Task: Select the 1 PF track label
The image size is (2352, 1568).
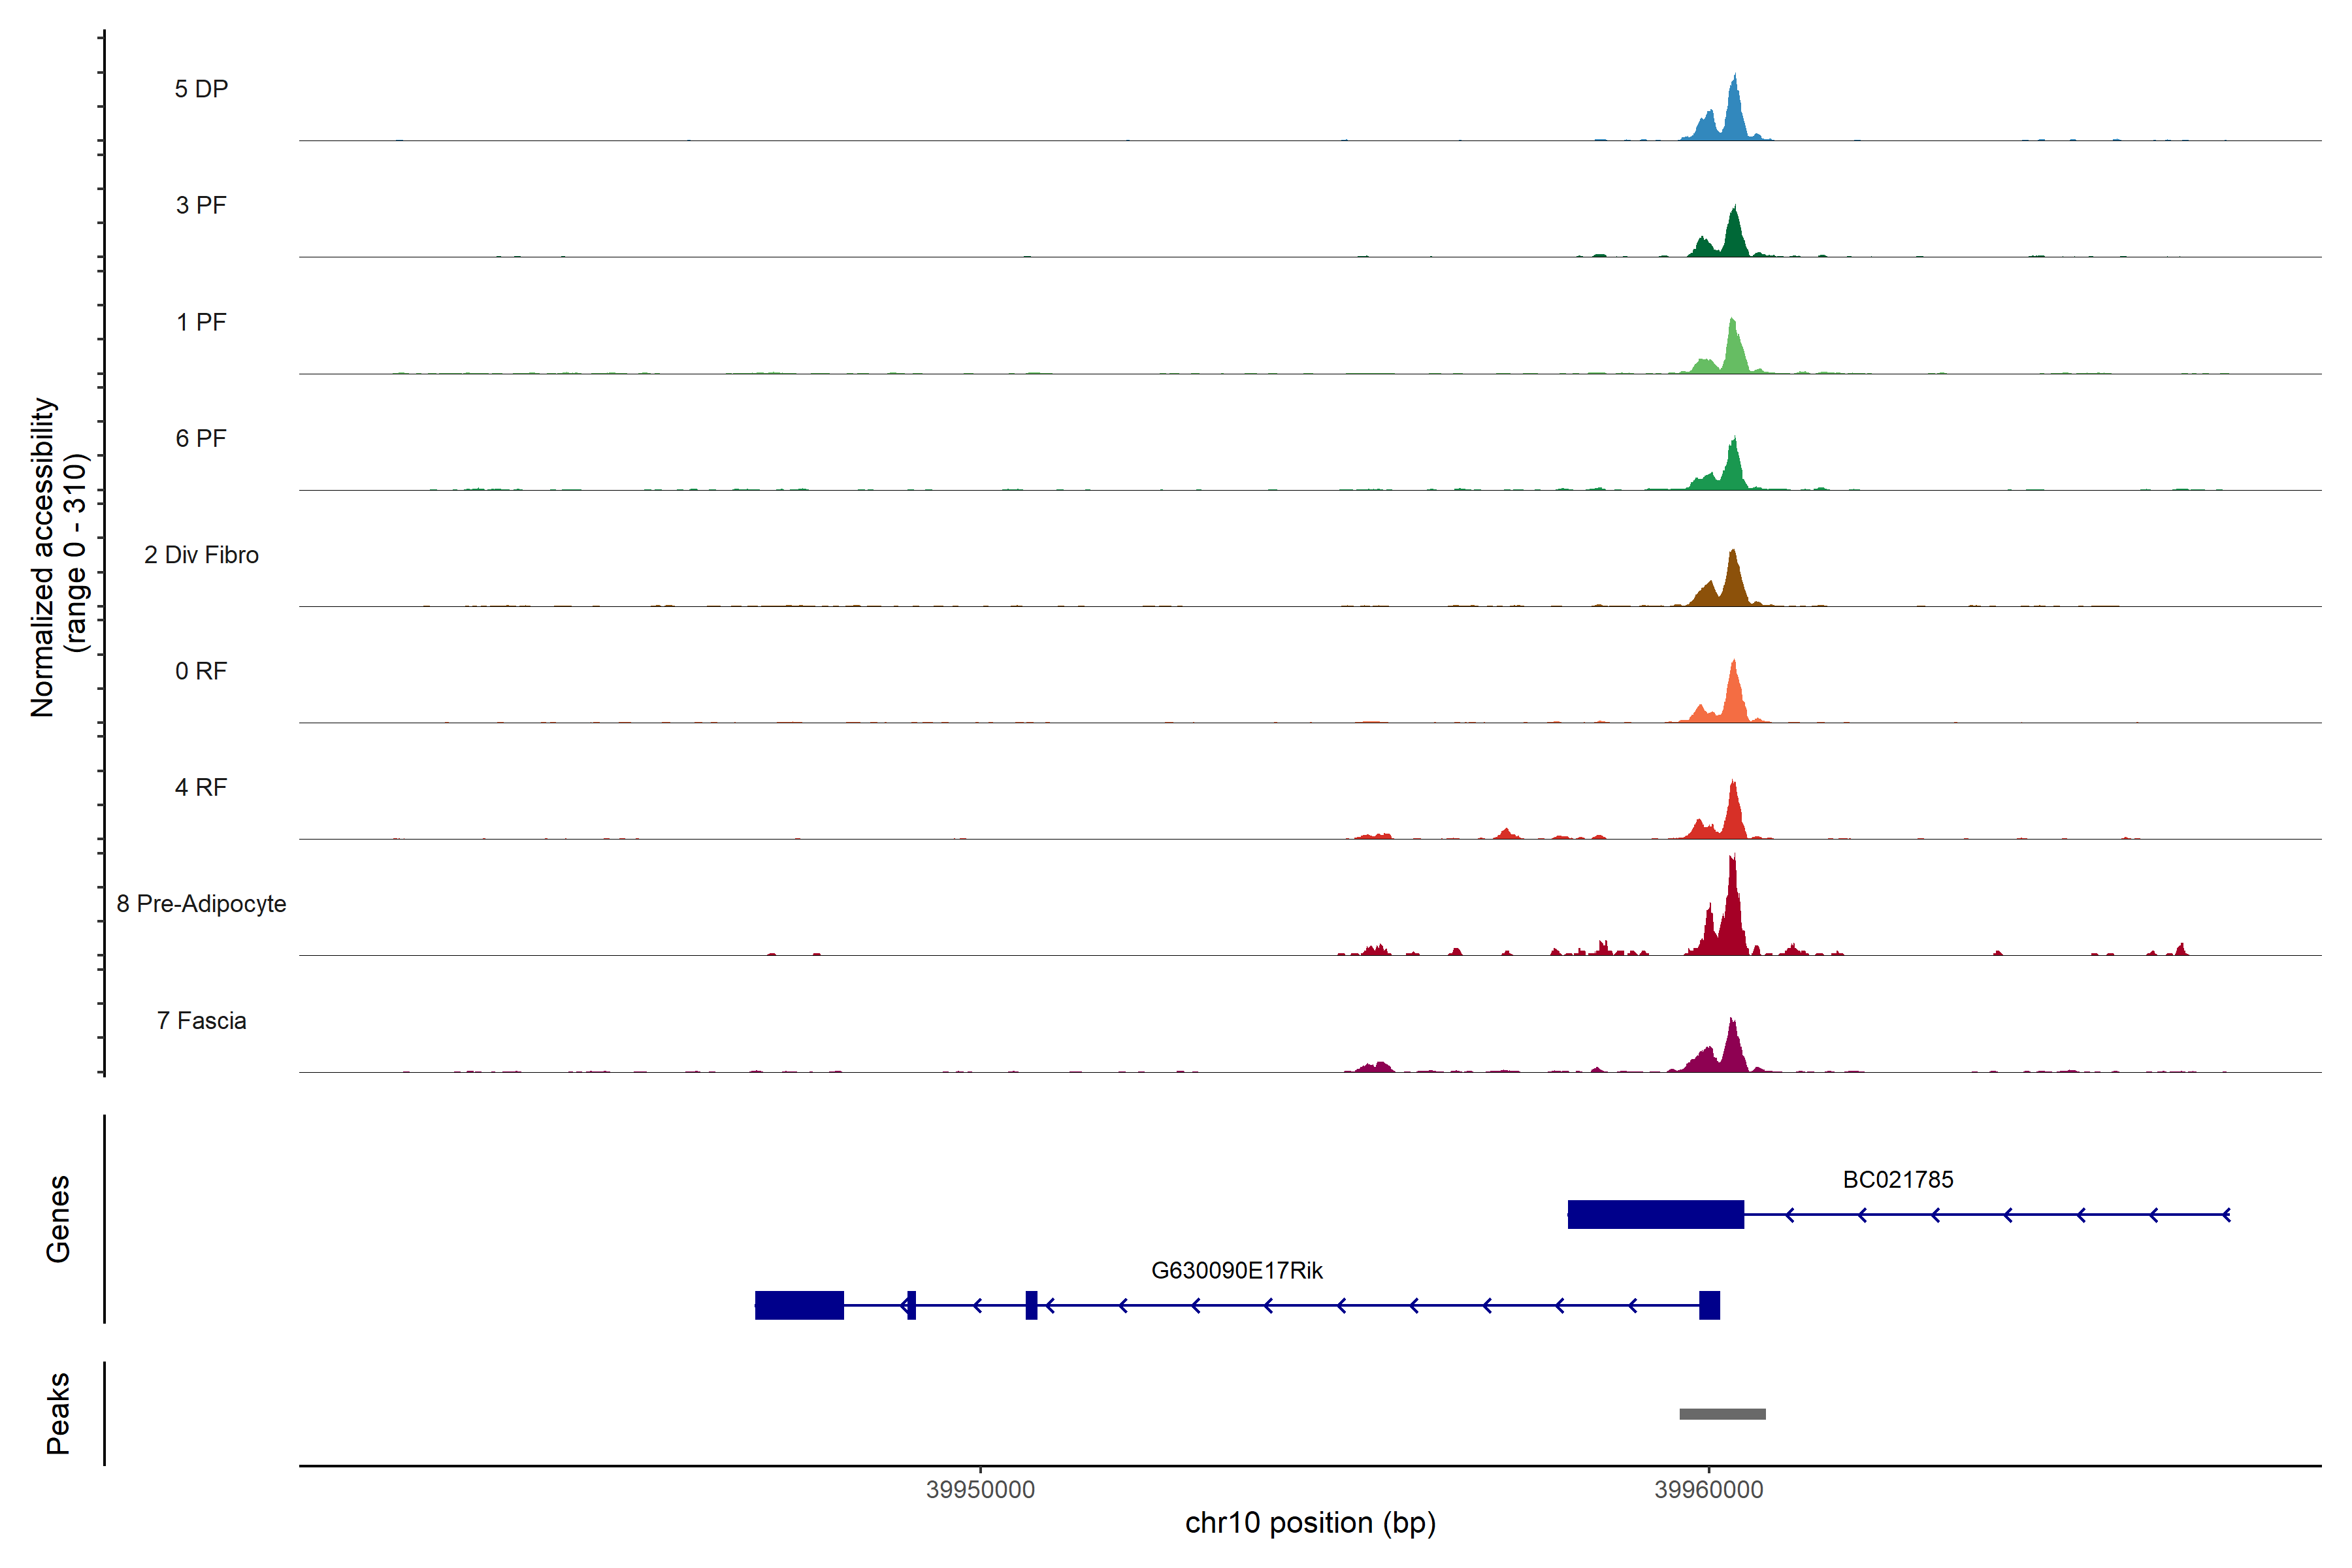Action: click(201, 322)
